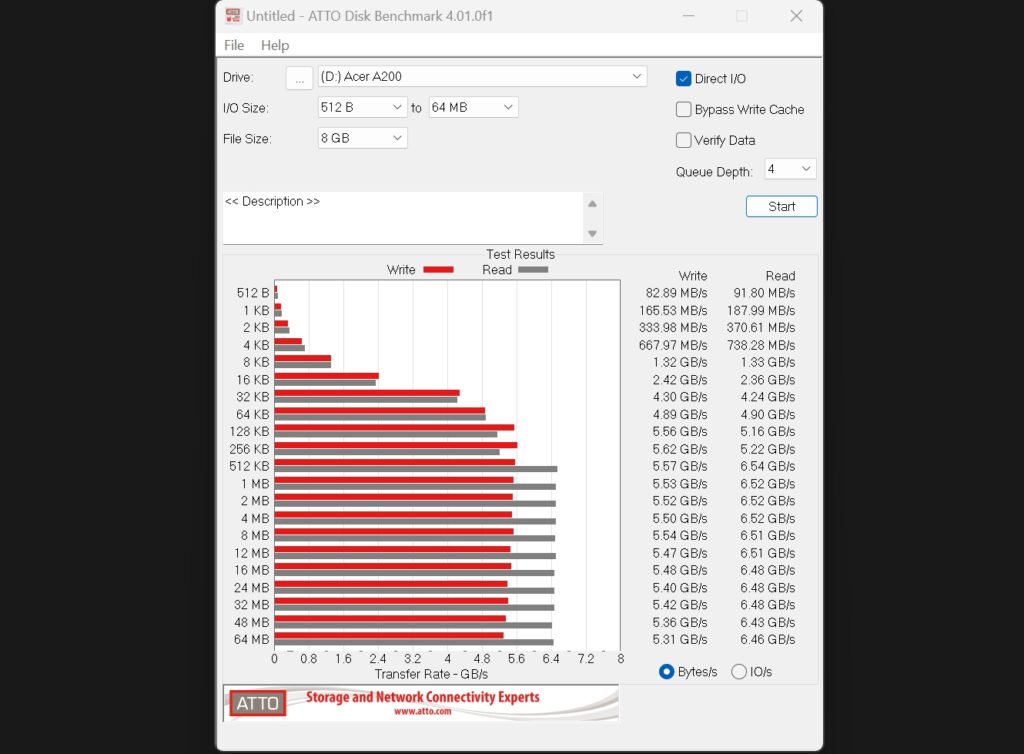Minimize the ATTO Disk Benchmark window
The height and width of the screenshot is (754, 1024).
click(x=688, y=16)
